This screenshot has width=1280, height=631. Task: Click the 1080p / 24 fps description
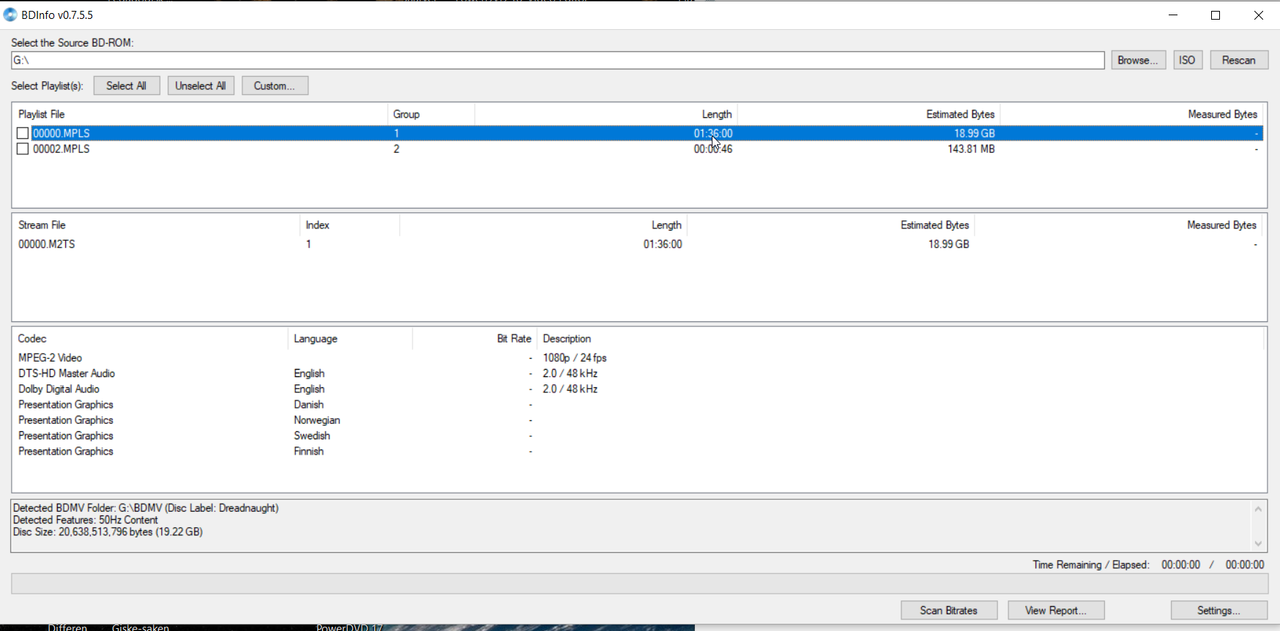[x=575, y=358]
